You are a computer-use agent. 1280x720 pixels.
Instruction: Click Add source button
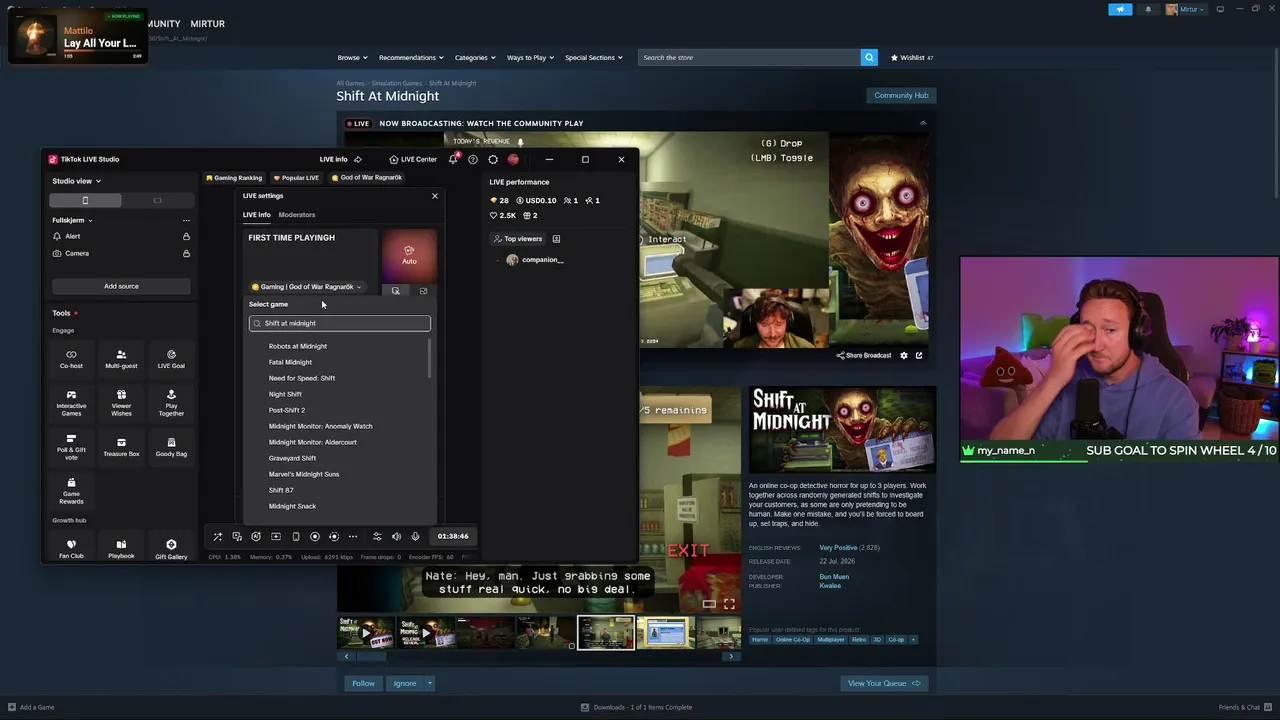coord(121,286)
